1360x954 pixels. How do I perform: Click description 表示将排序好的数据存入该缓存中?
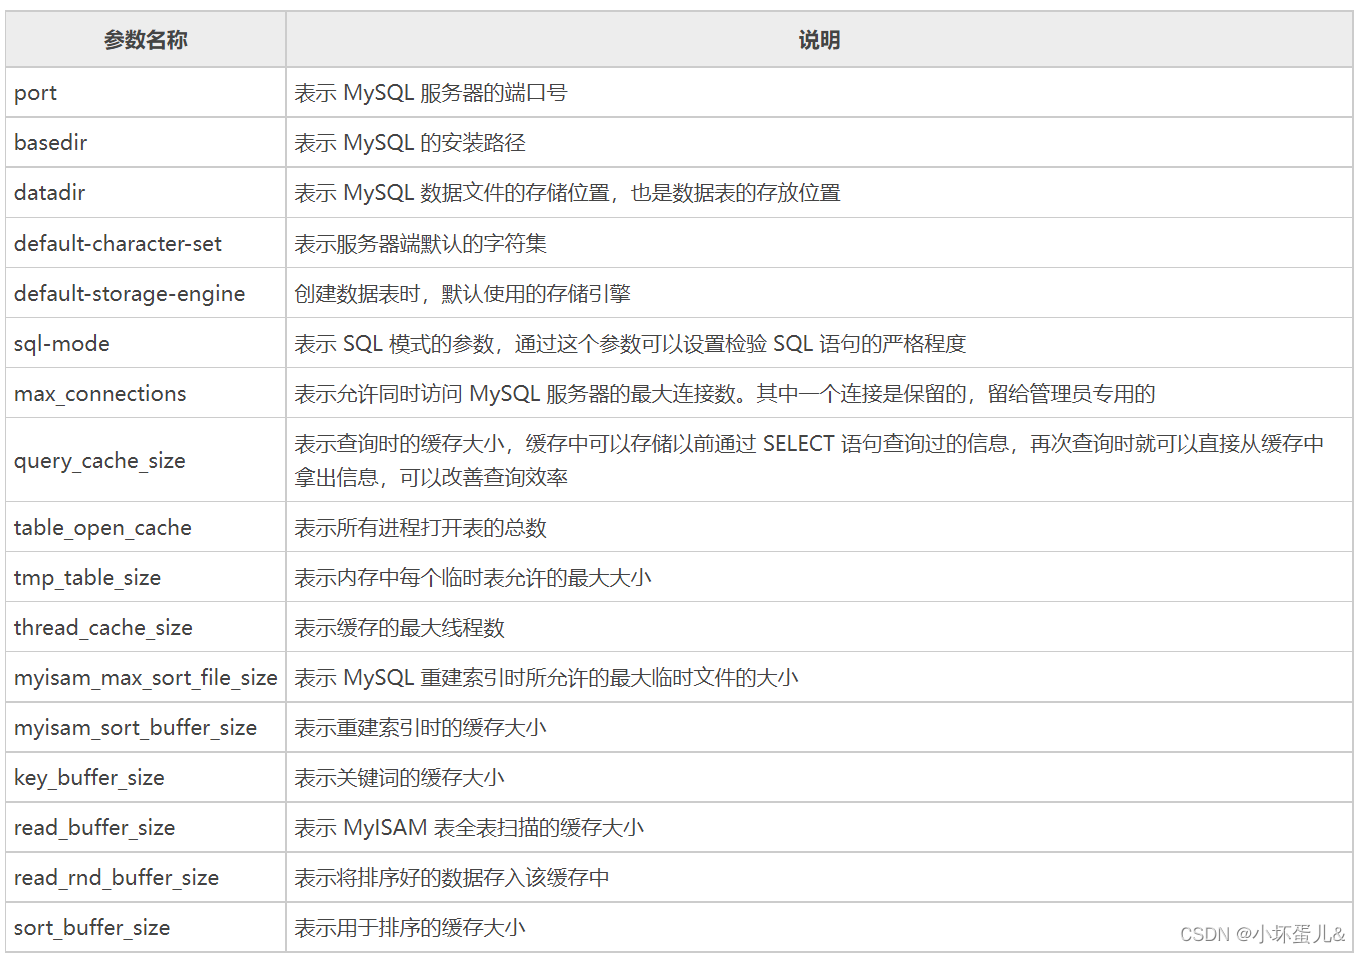(452, 877)
